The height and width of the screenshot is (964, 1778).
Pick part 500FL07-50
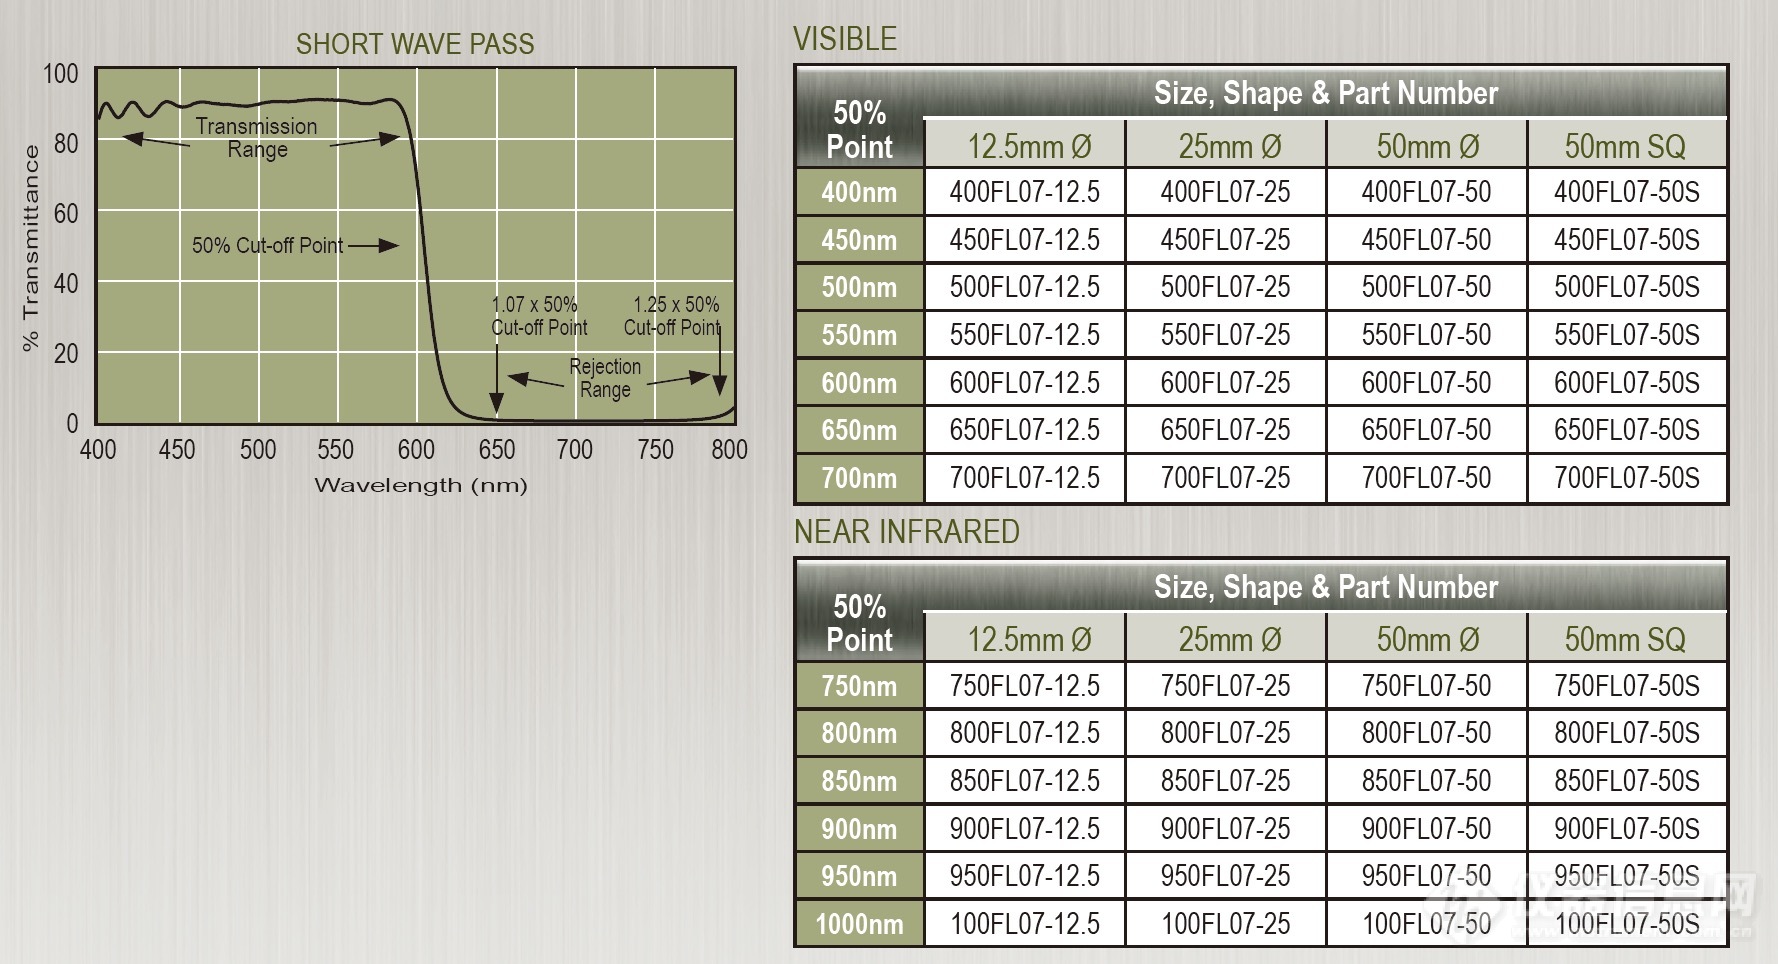(x=1426, y=287)
